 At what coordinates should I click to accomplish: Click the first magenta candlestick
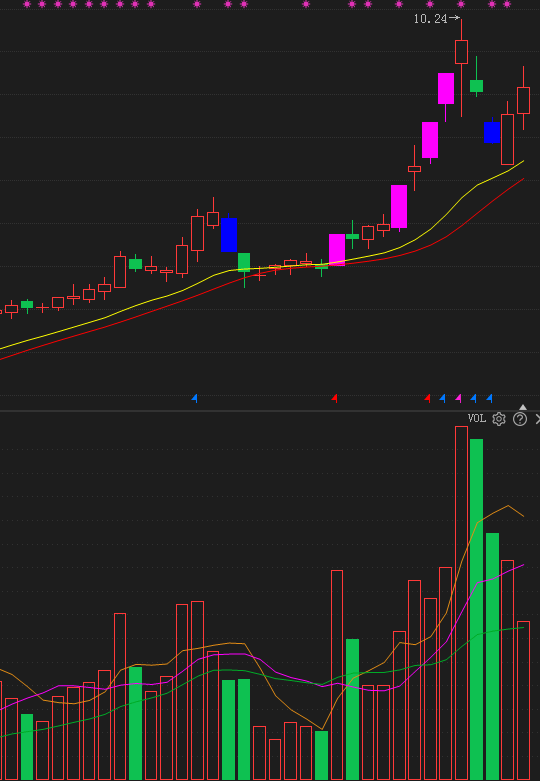click(x=337, y=250)
